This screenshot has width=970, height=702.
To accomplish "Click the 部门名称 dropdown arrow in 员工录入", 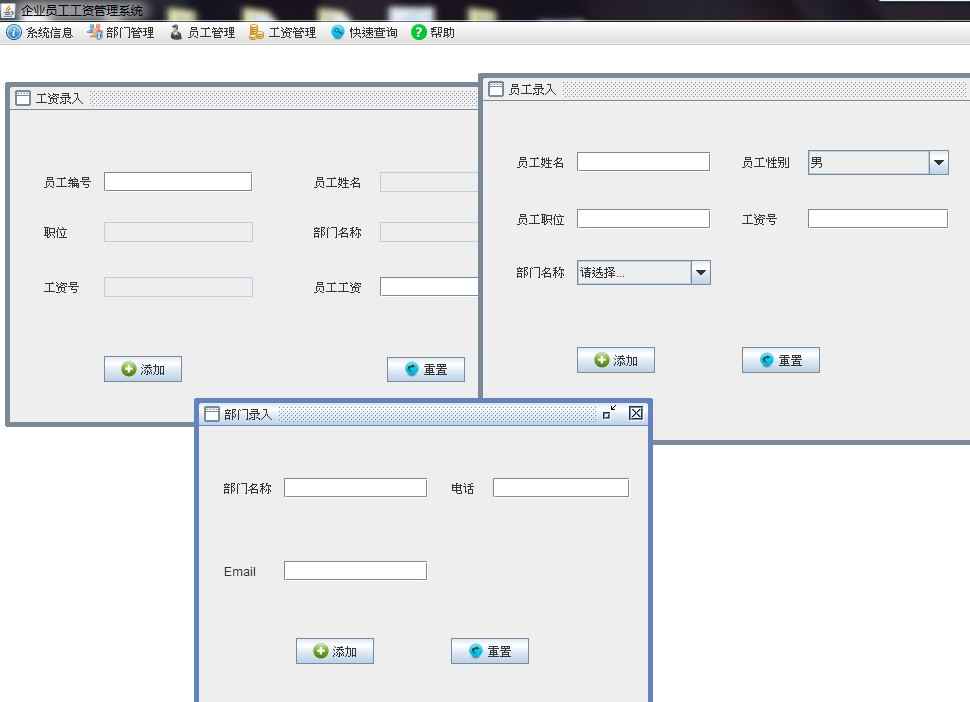I will pos(700,272).
